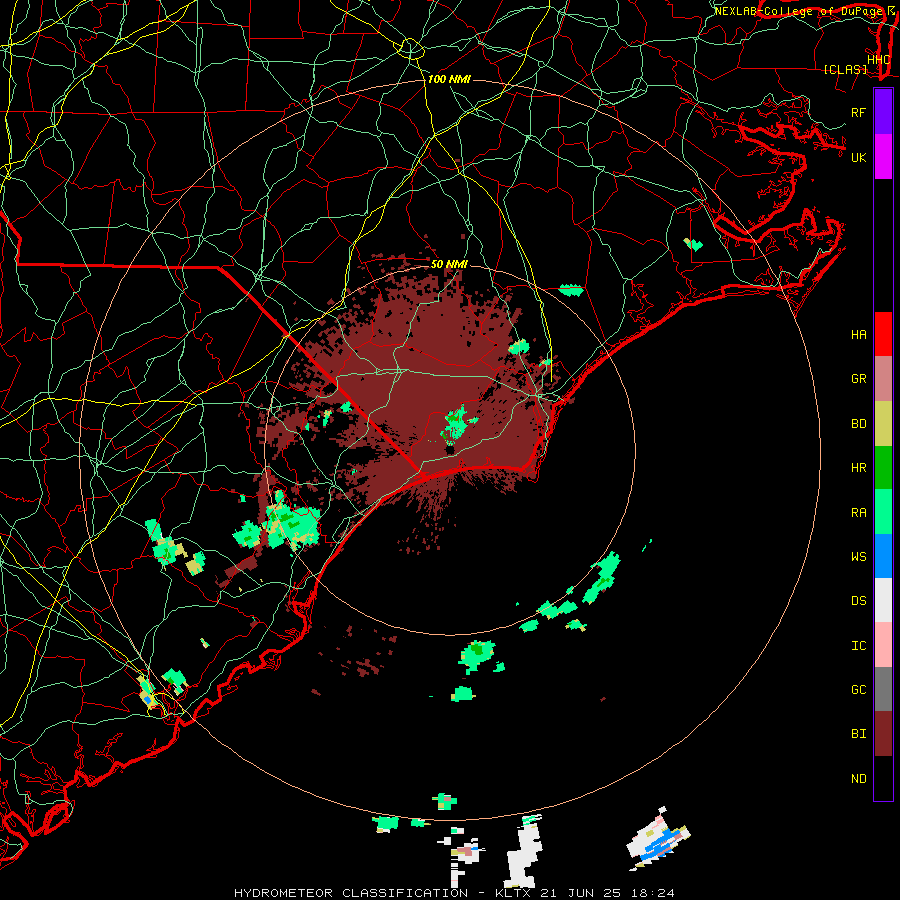Pick the light green RA legend swatch
The height and width of the screenshot is (900, 900).
coord(883,512)
